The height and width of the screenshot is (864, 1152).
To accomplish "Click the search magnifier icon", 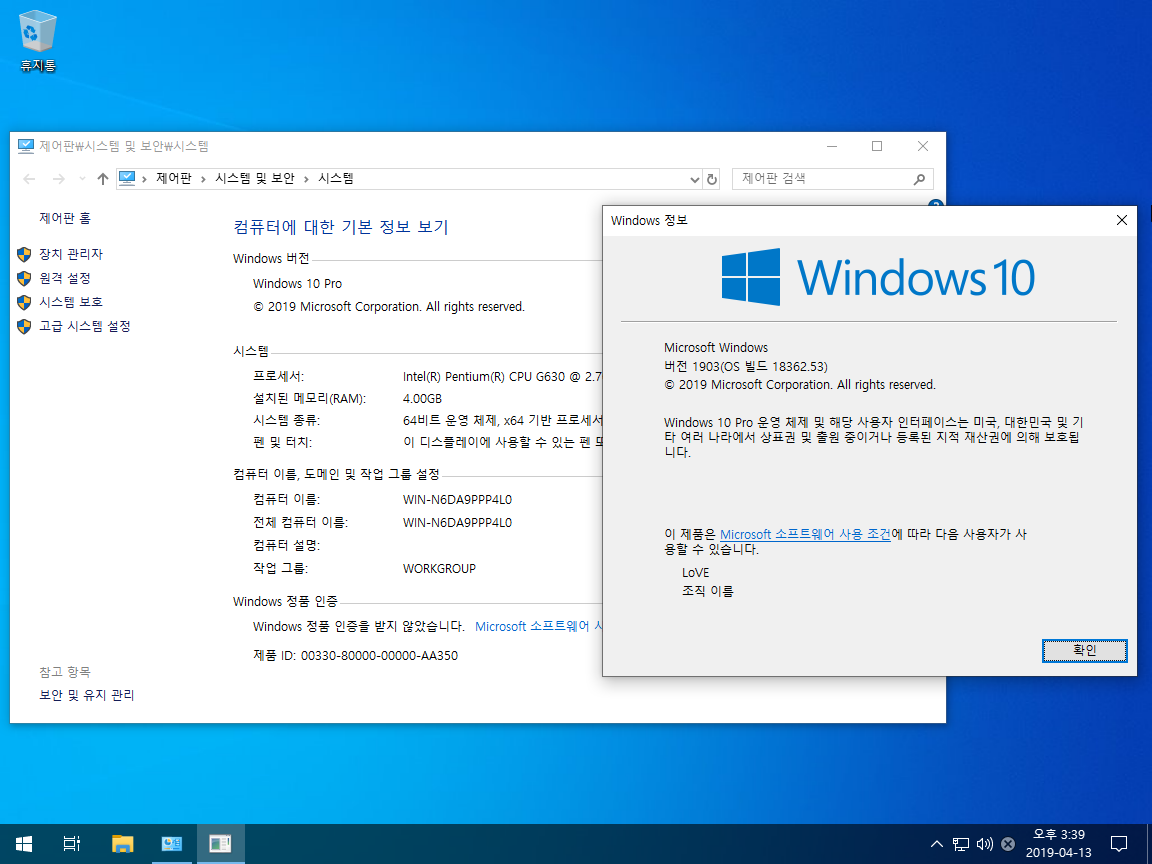I will coord(919,179).
